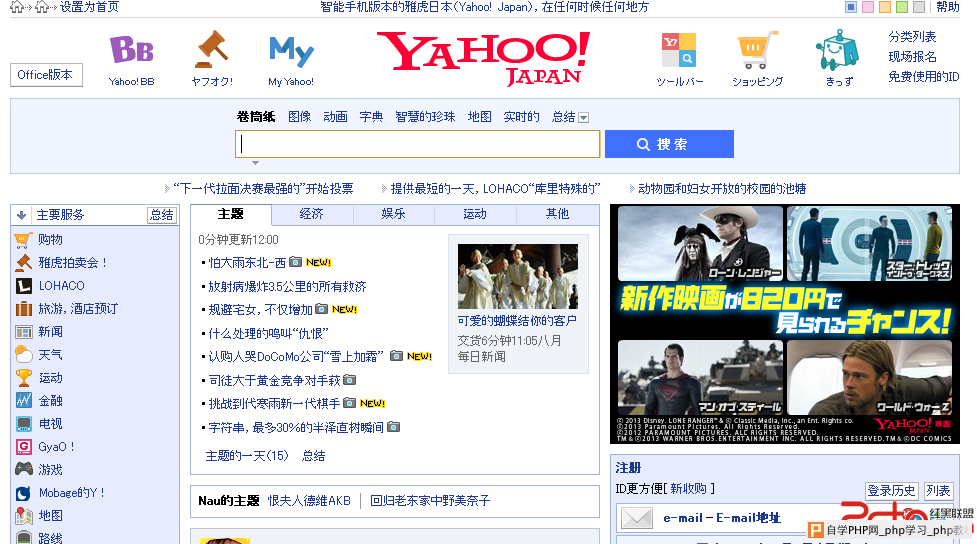The image size is (977, 544).
Task: Click the 电视 TV sidebar icon
Action: (x=24, y=424)
